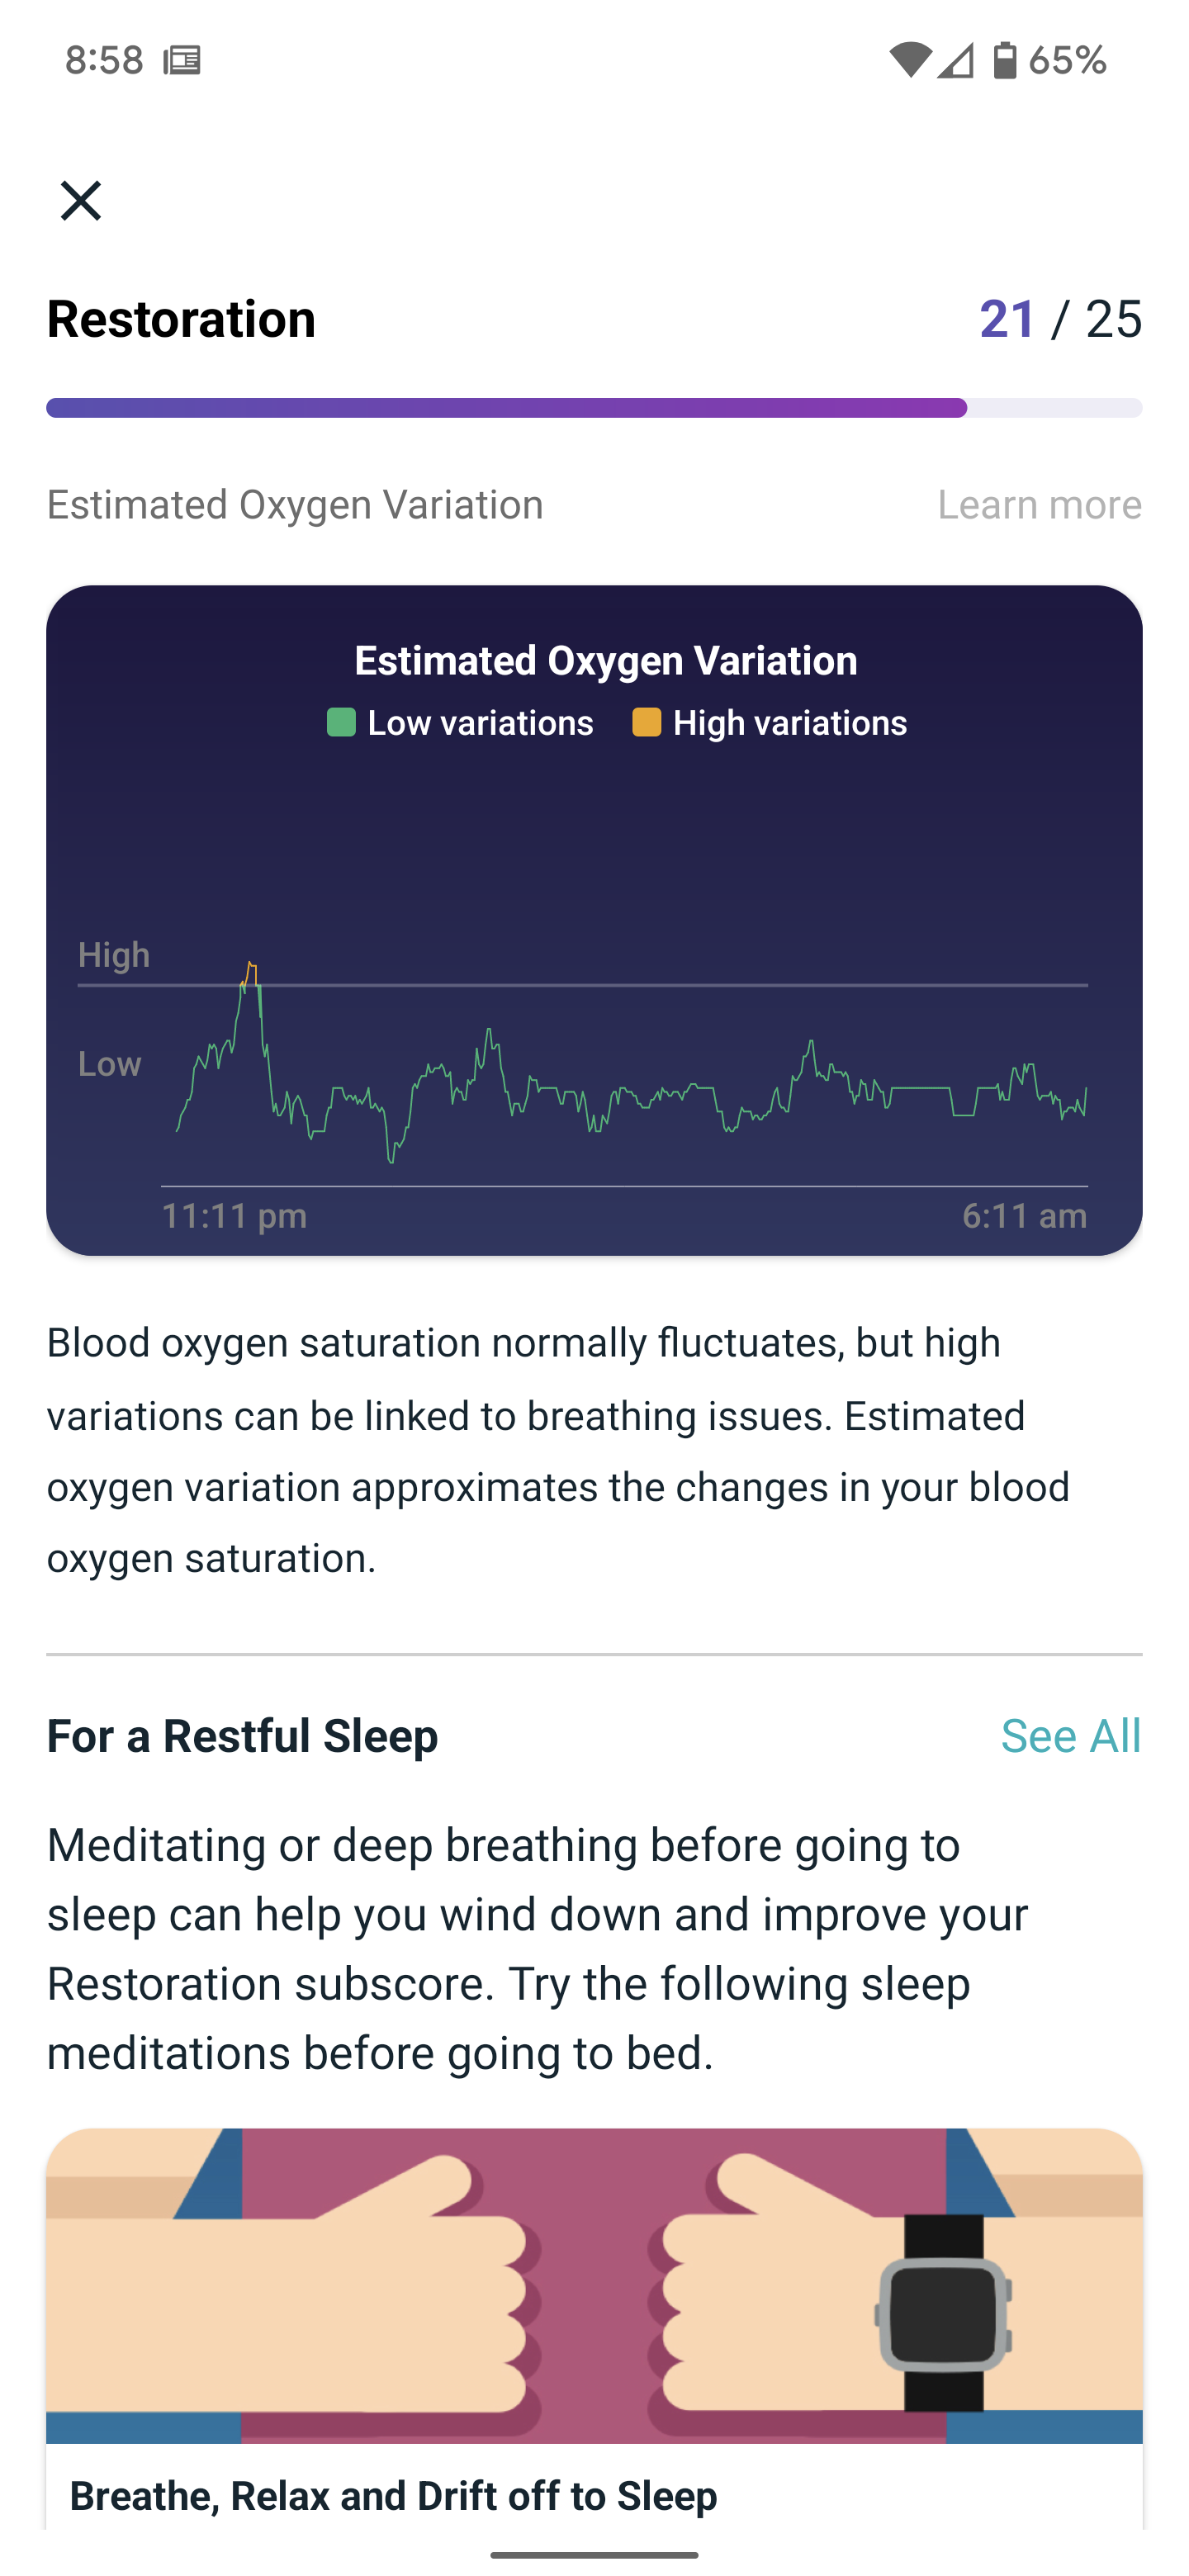The width and height of the screenshot is (1189, 2576).
Task: Tap the Low level label on chart
Action: [110, 1064]
